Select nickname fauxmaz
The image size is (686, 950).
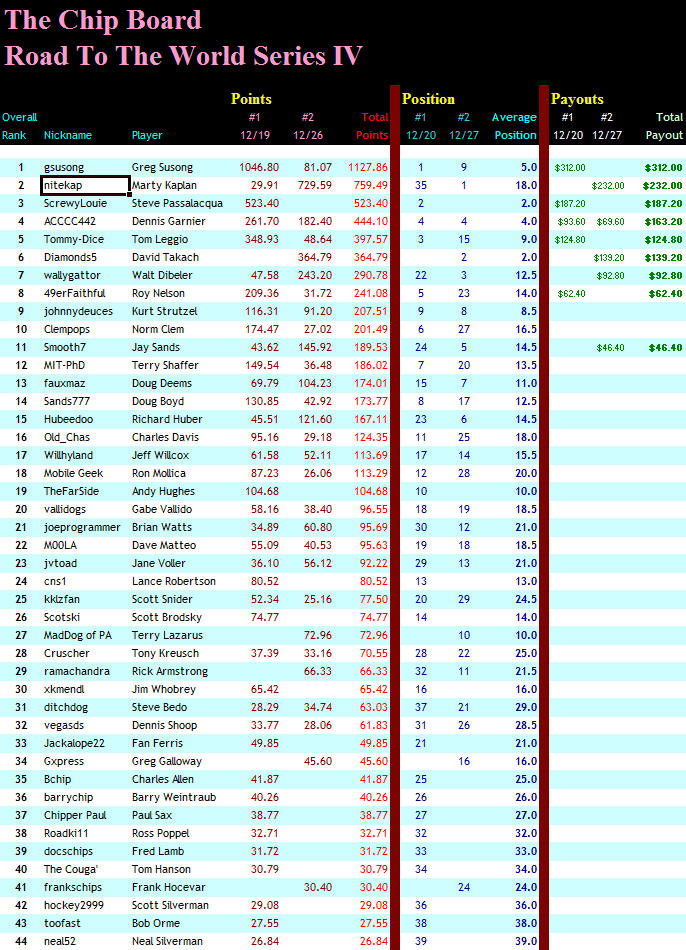coord(64,384)
